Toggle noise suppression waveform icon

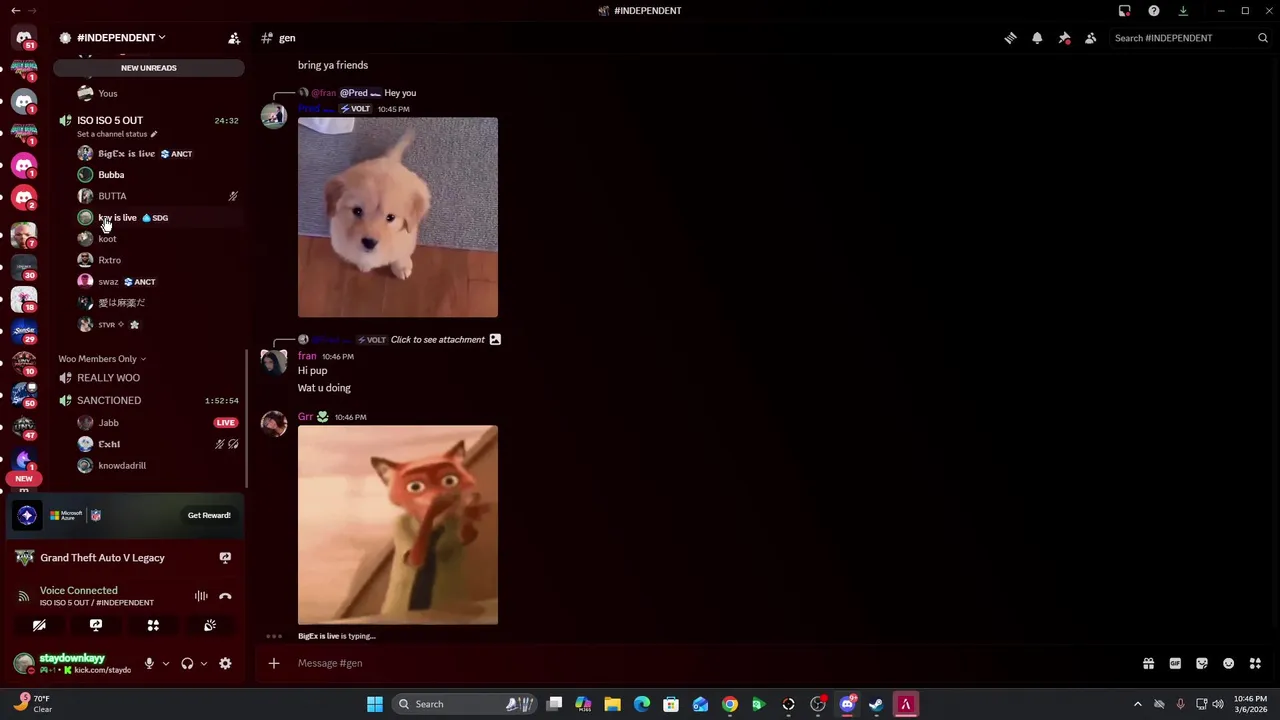tap(201, 596)
